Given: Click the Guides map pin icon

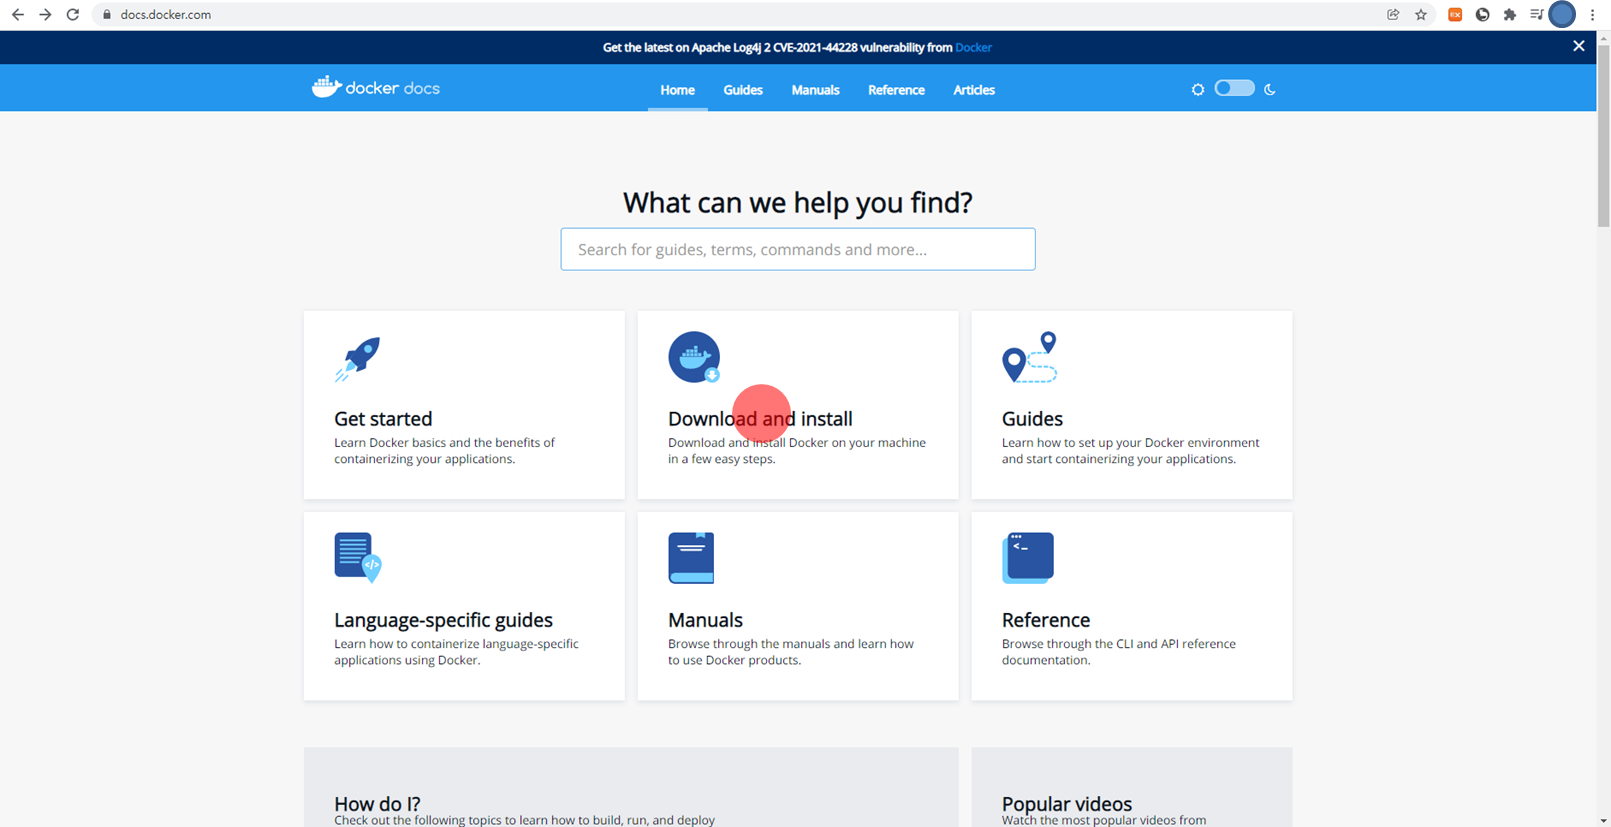Looking at the screenshot, I should point(1030,357).
